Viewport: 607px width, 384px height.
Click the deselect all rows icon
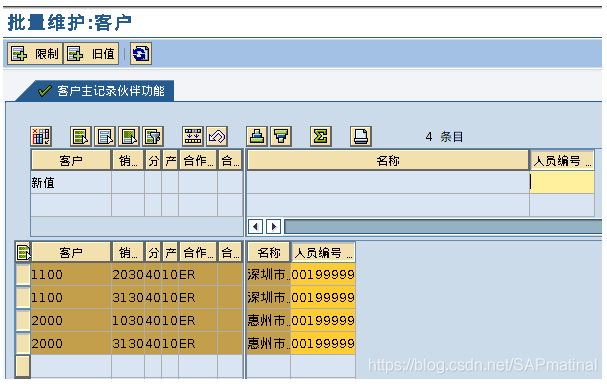tap(105, 136)
